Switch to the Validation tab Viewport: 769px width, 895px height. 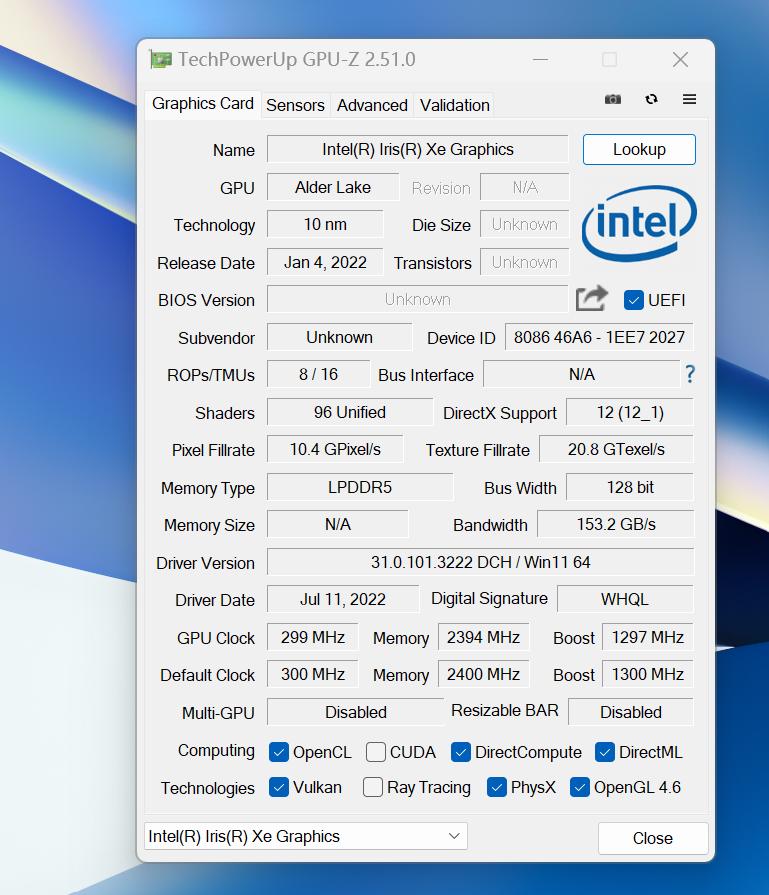pyautogui.click(x=454, y=106)
